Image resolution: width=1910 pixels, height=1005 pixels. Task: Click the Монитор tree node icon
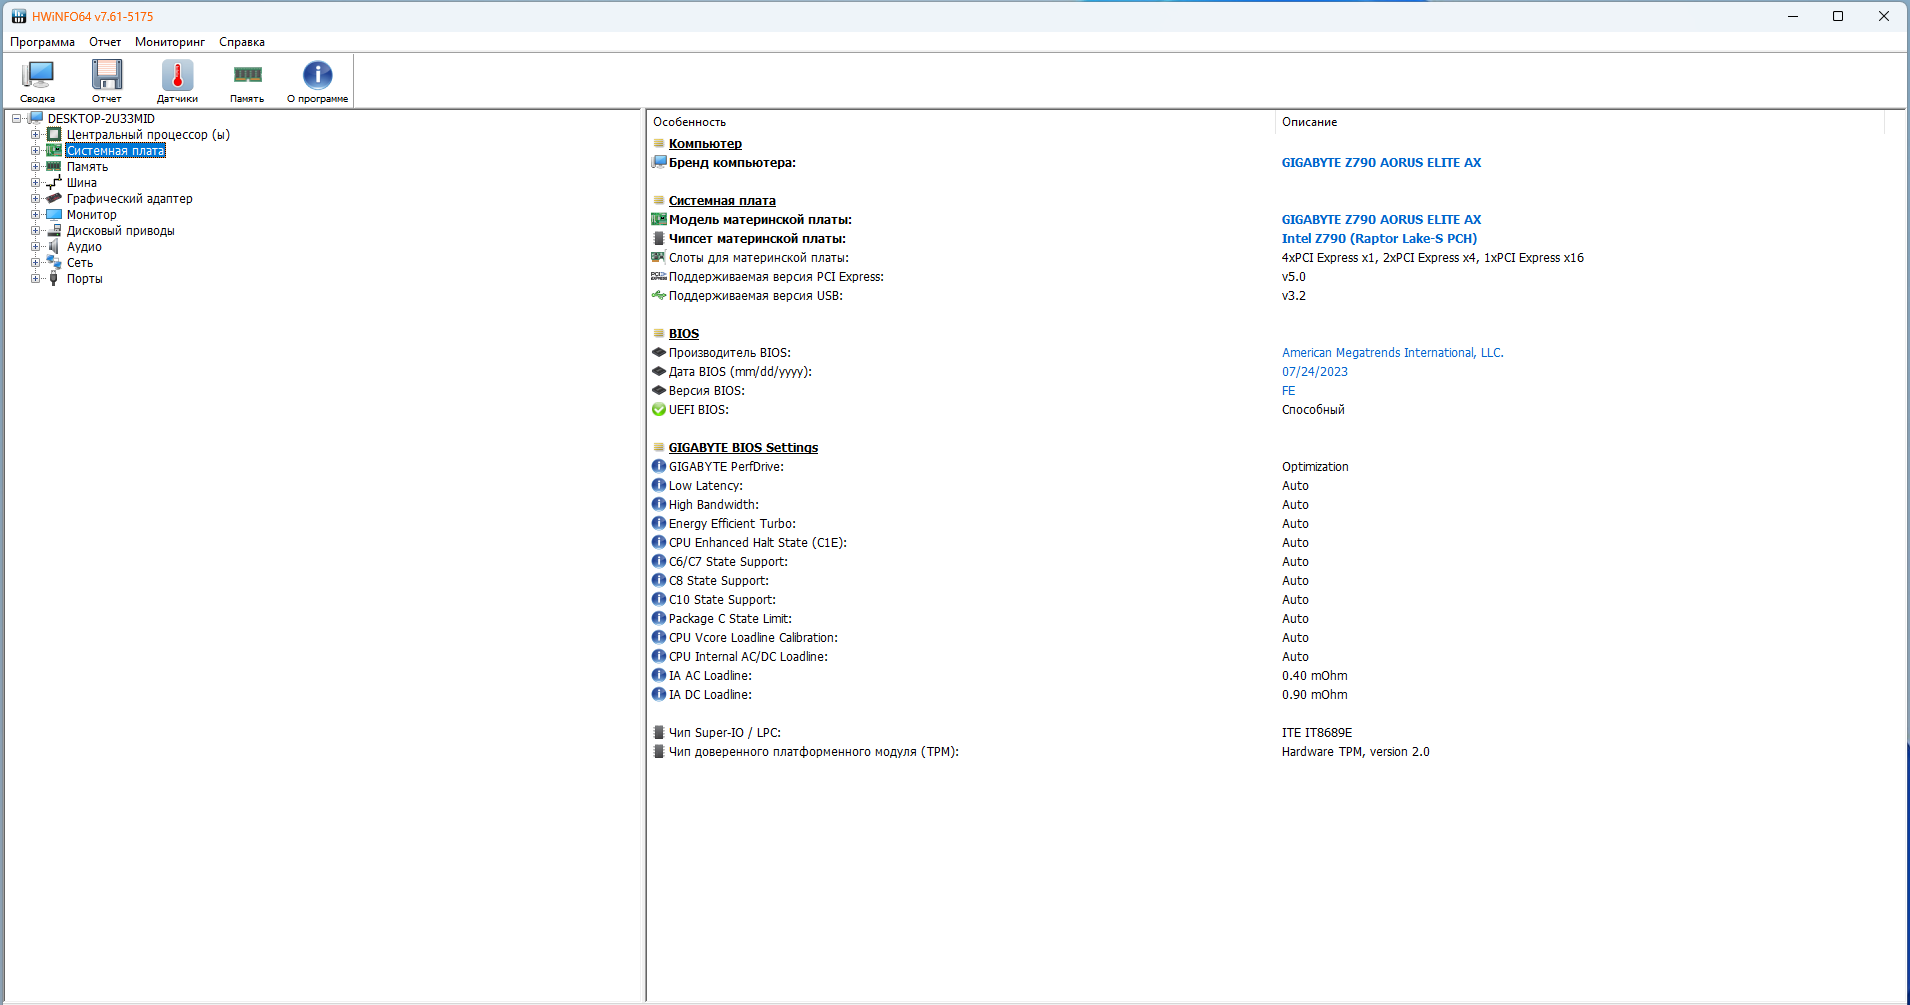[54, 214]
